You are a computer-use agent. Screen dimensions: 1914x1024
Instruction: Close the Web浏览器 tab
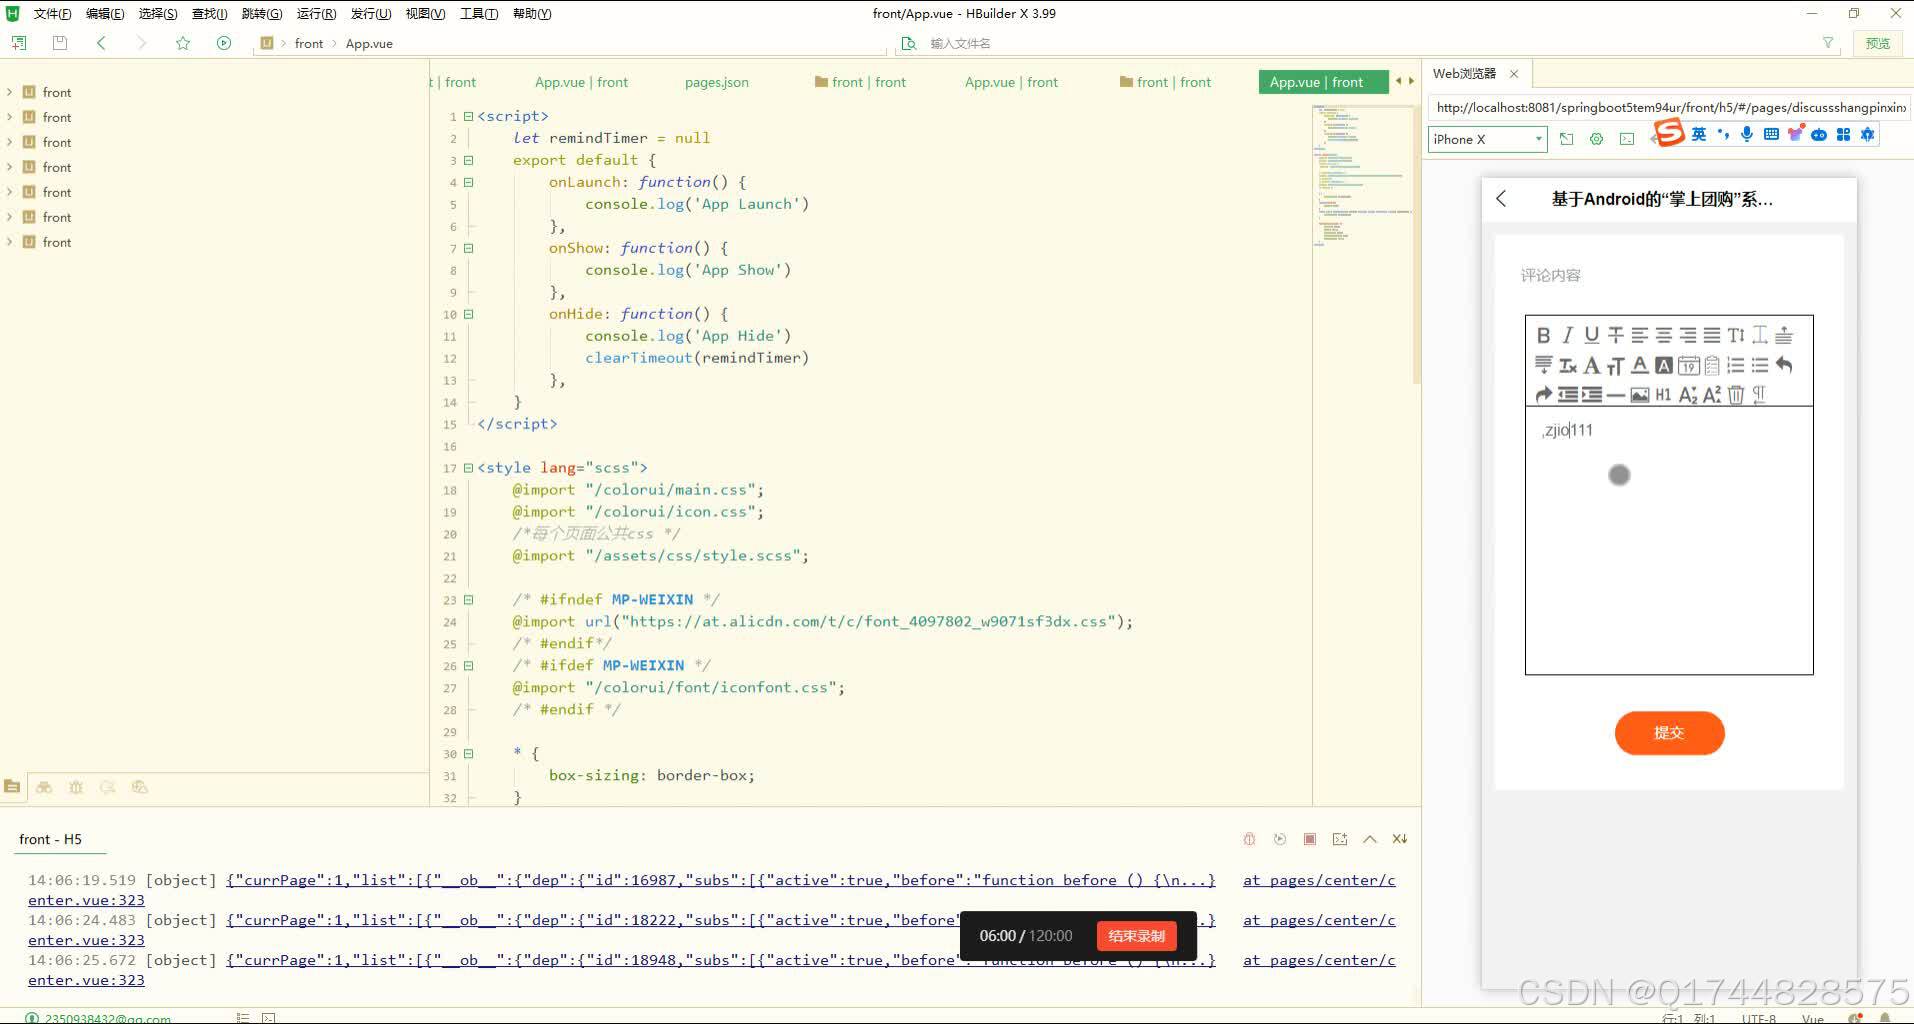click(x=1514, y=73)
